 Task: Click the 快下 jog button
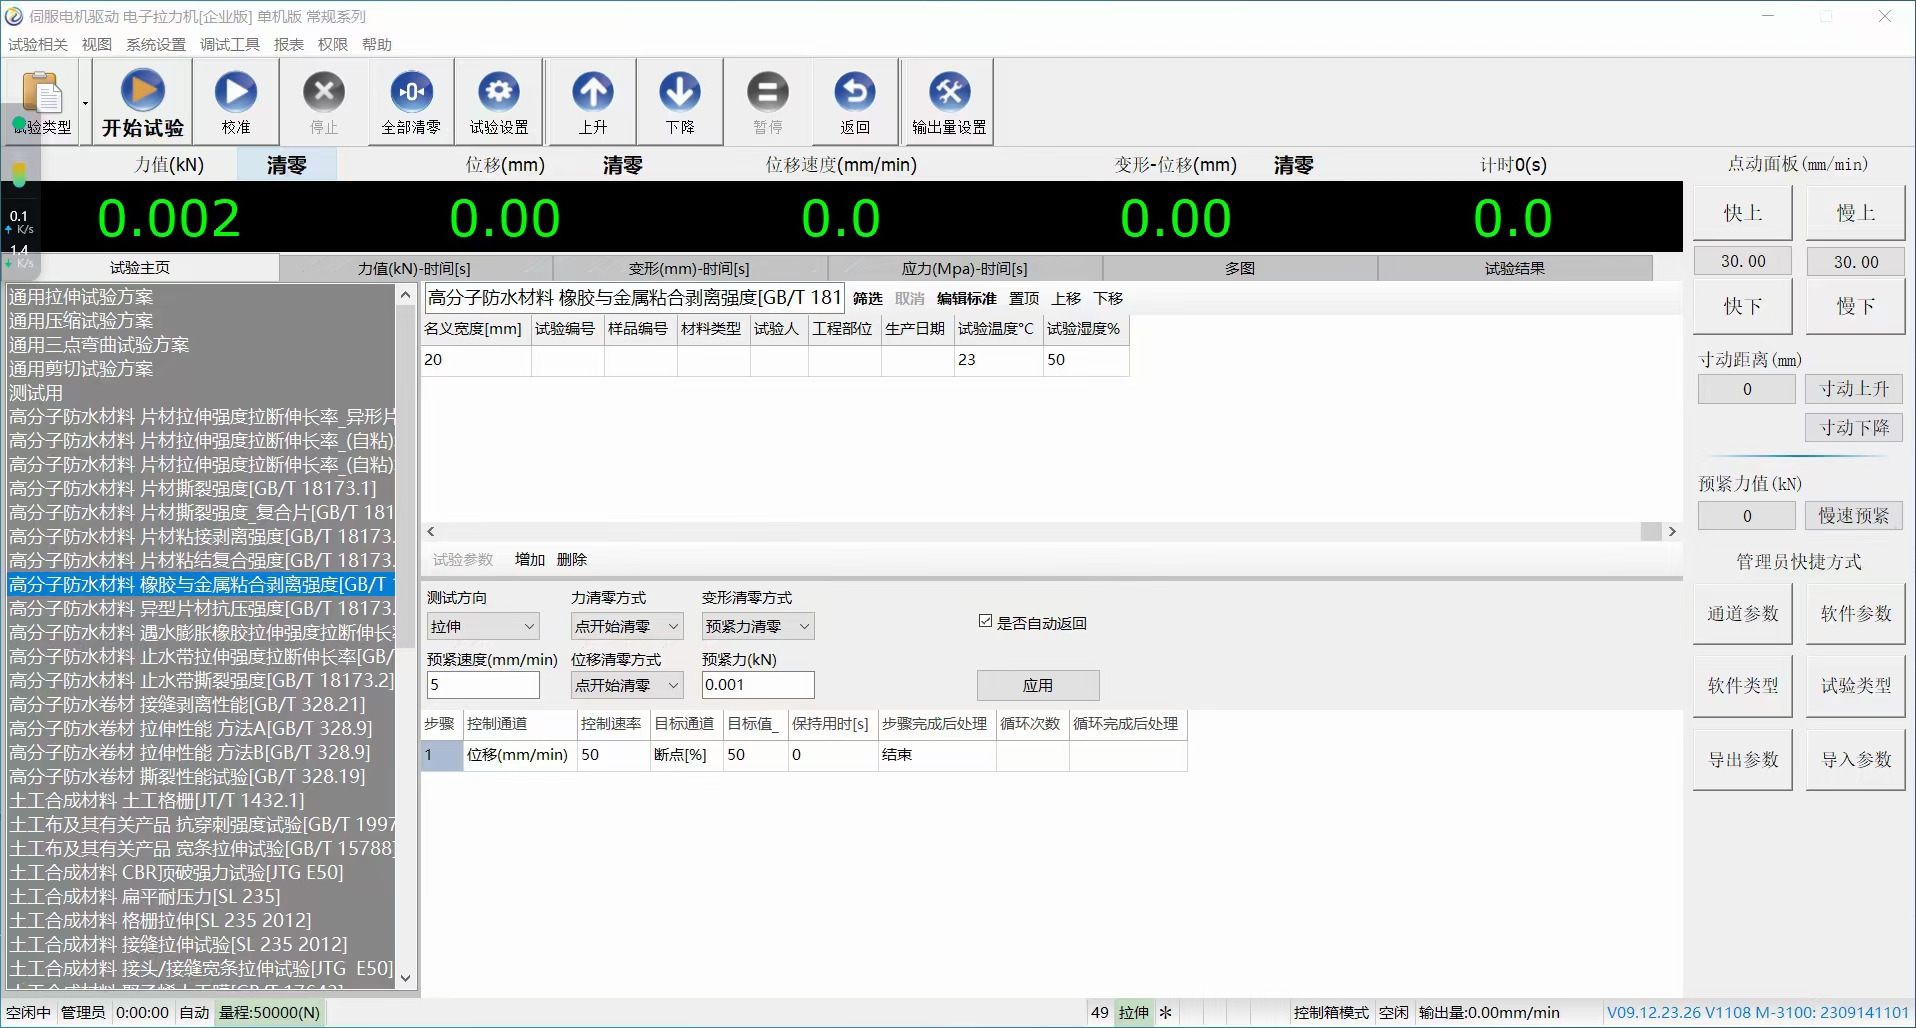click(x=1743, y=306)
